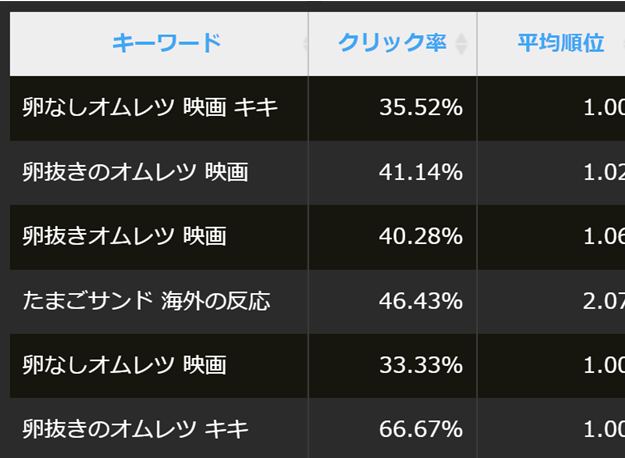Click the 1.02 average rank cell
The width and height of the screenshot is (625, 458).
click(551, 173)
